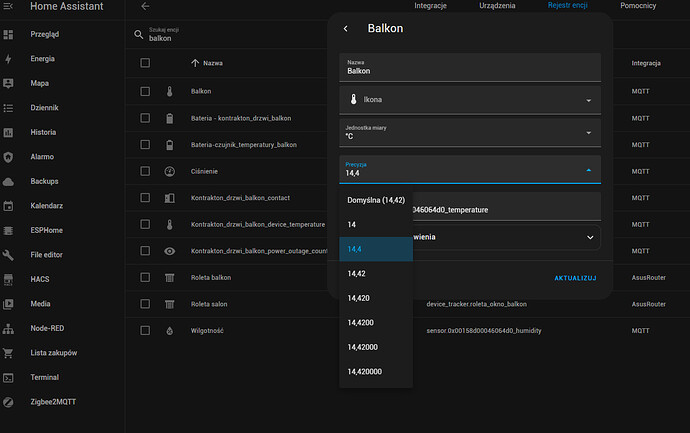Screen dimensions: 690x433
Task: Select precision option 14,420000
Action: click(x=376, y=372)
